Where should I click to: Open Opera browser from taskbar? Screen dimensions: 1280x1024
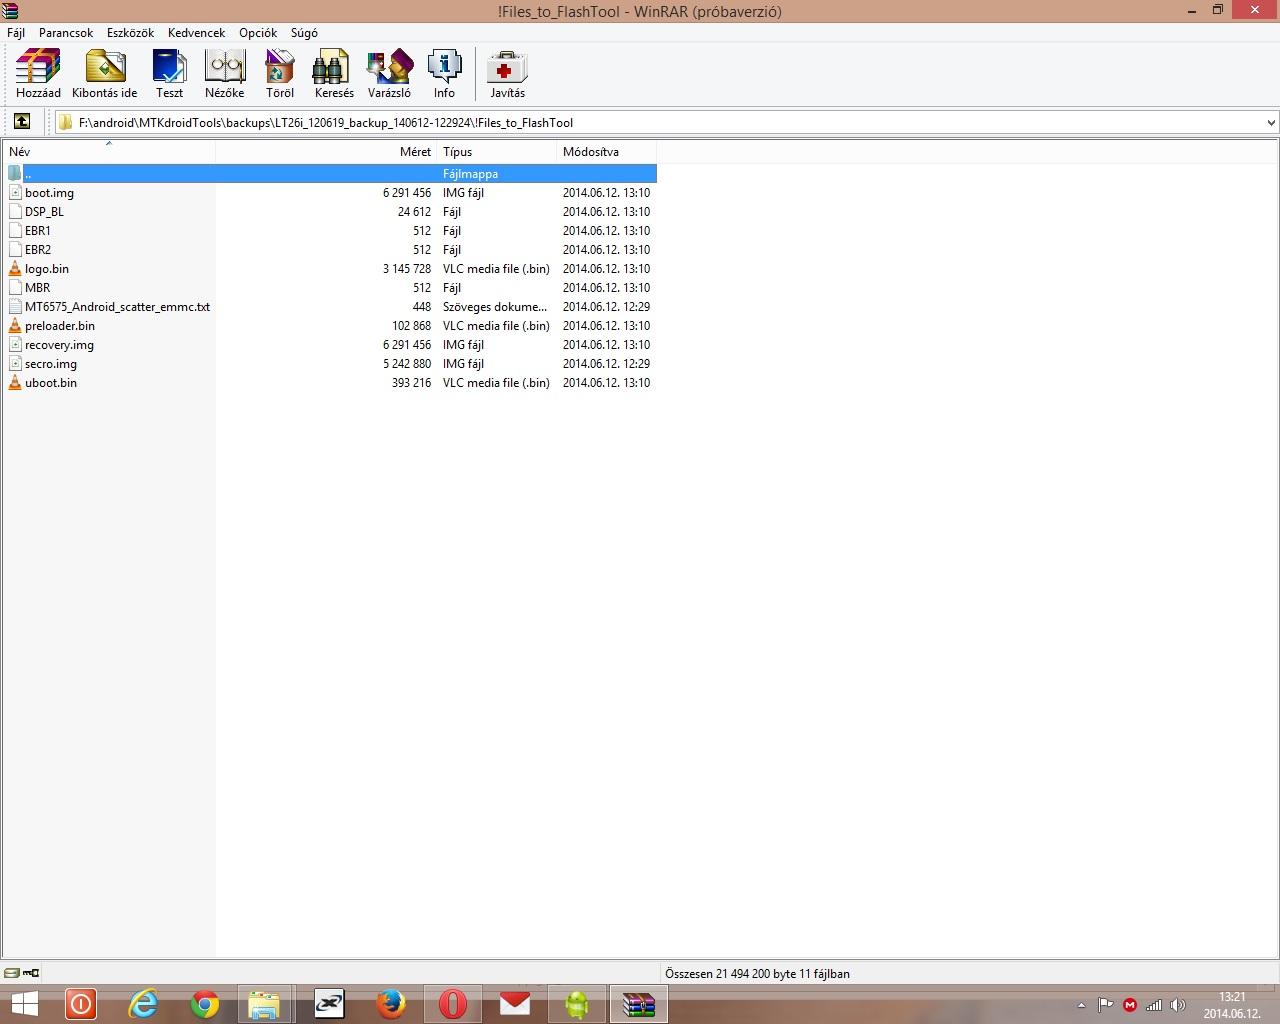(x=453, y=1004)
